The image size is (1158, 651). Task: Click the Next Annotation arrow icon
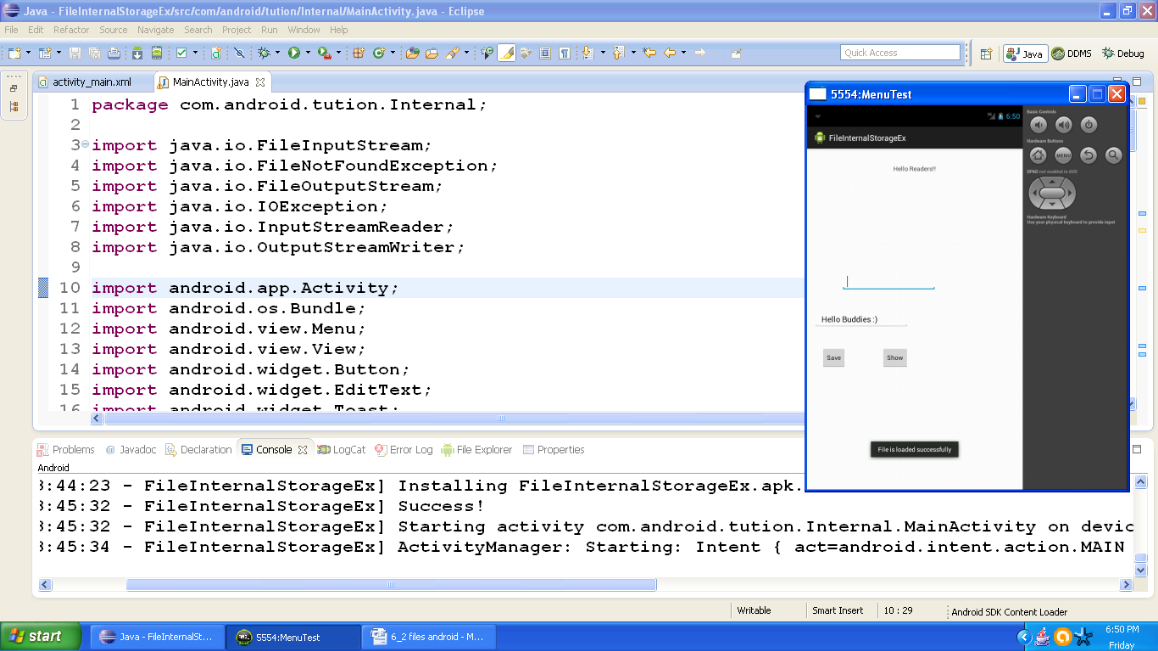click(589, 53)
